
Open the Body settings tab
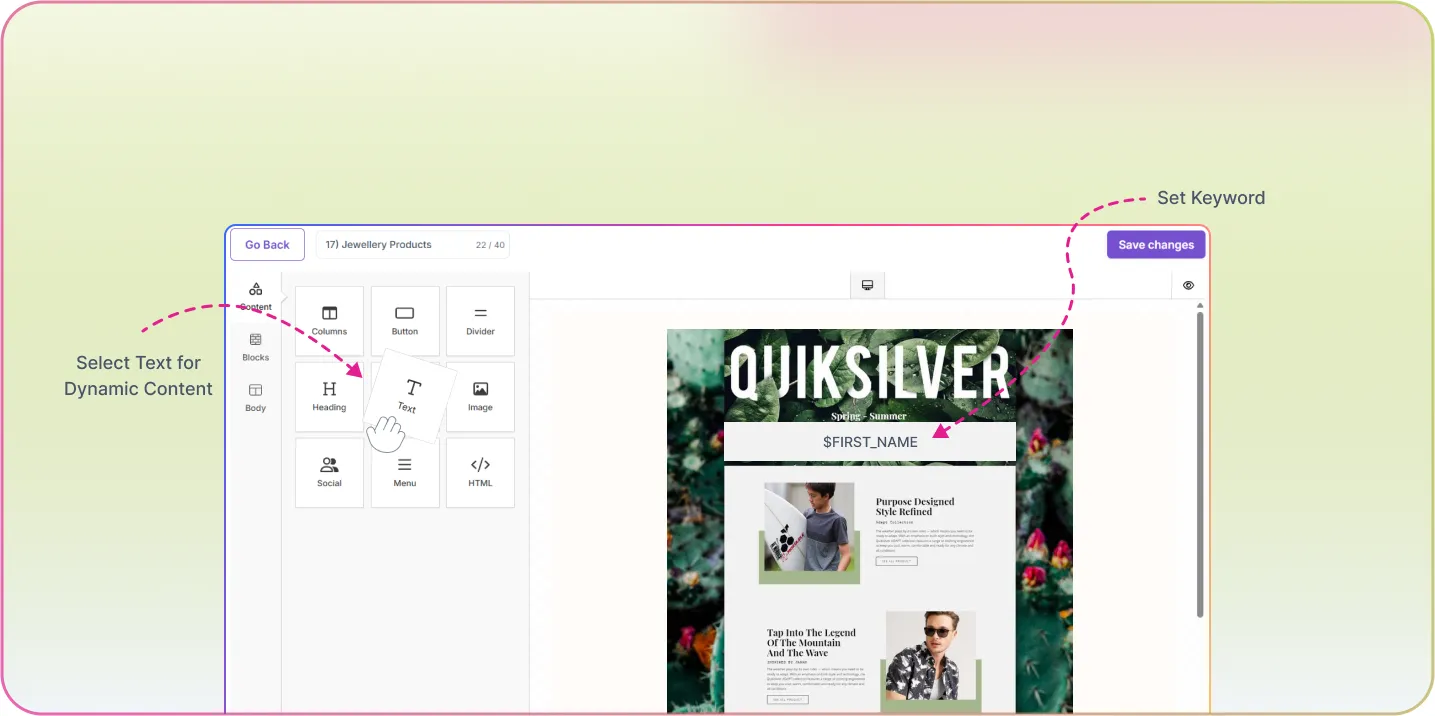coord(255,398)
